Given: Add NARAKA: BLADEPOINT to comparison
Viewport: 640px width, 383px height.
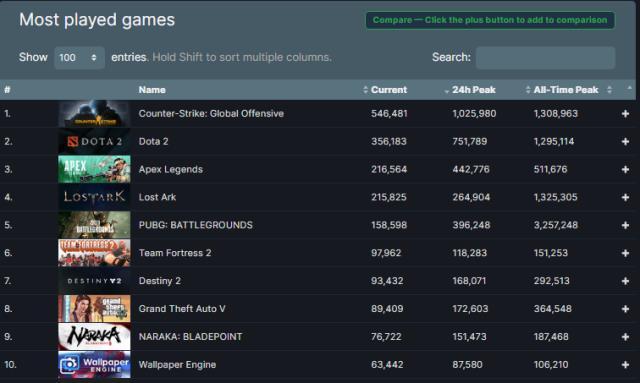Looking at the screenshot, I should [x=625, y=337].
